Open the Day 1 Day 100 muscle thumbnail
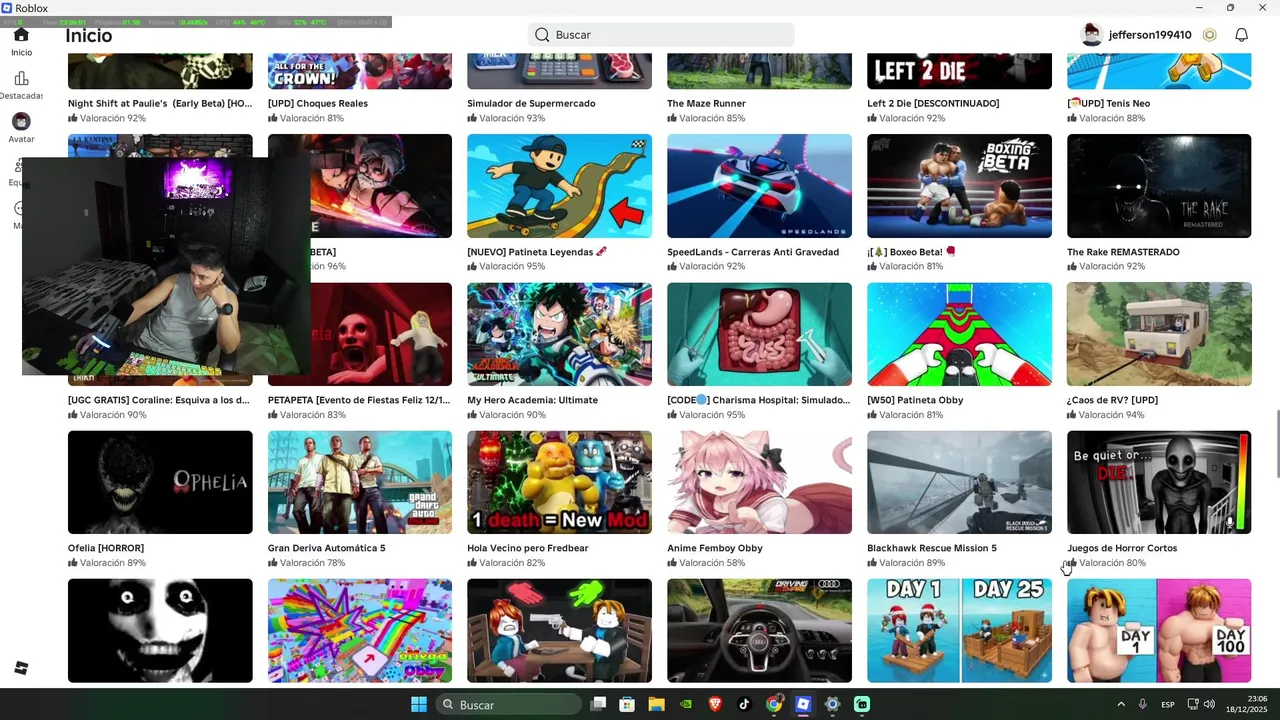Screen dimensions: 1280x720 point(1159,630)
